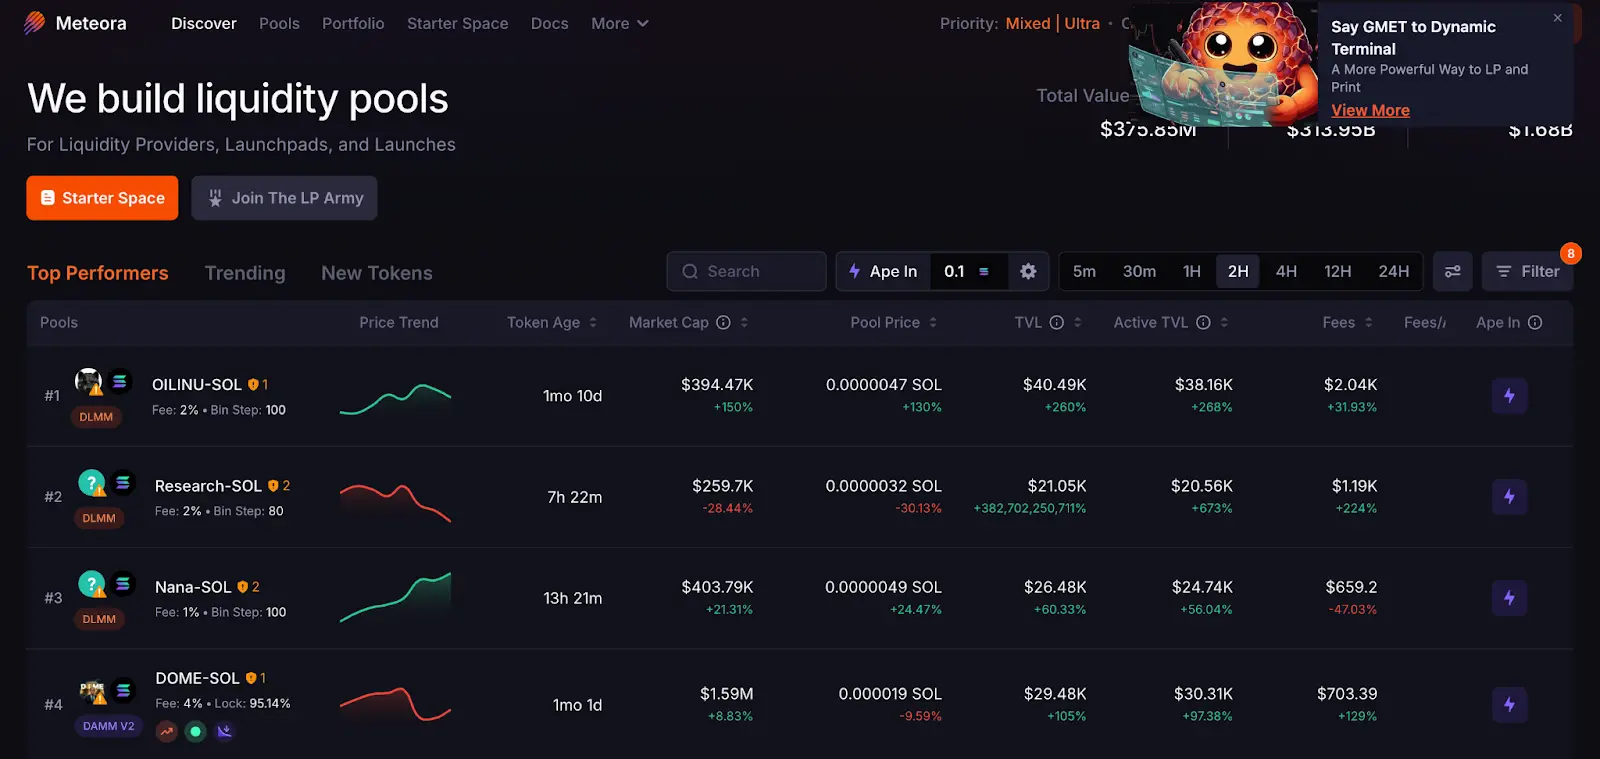The height and width of the screenshot is (759, 1600).
Task: Click the orange Starter Space button
Action: [102, 198]
